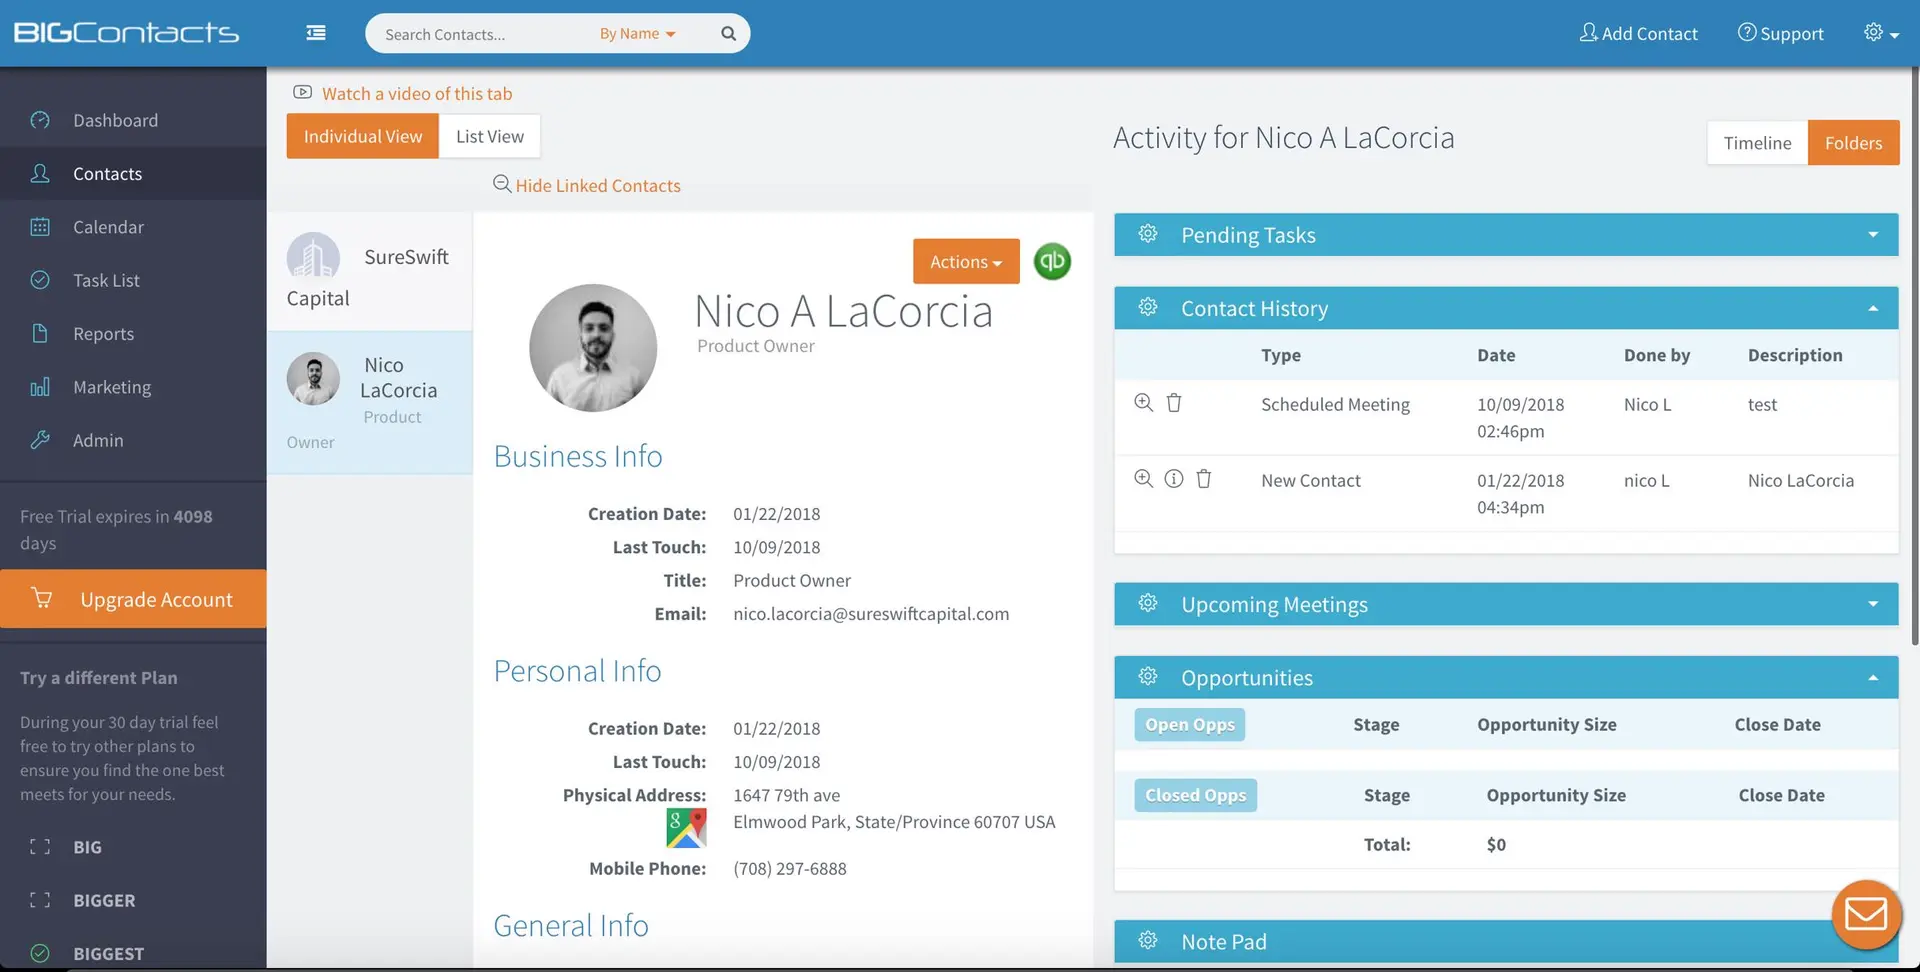Viewport: 1920px width, 972px height.
Task: Collapse sidebar using the hamburger menu icon
Action: [316, 33]
